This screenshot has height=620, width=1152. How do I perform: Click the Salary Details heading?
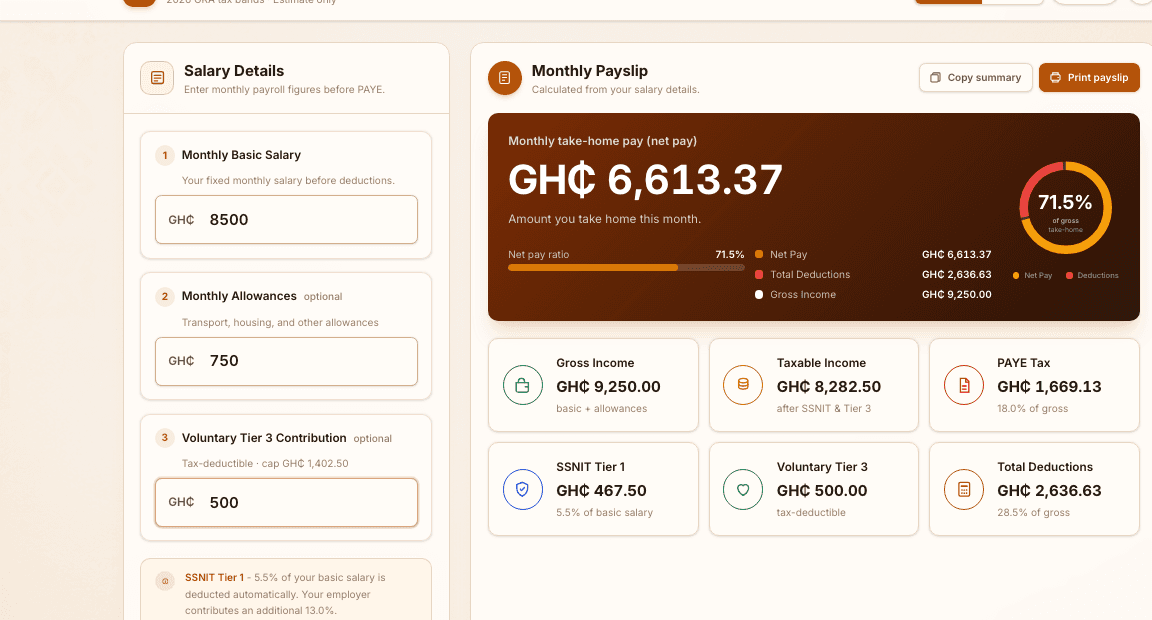click(x=234, y=71)
